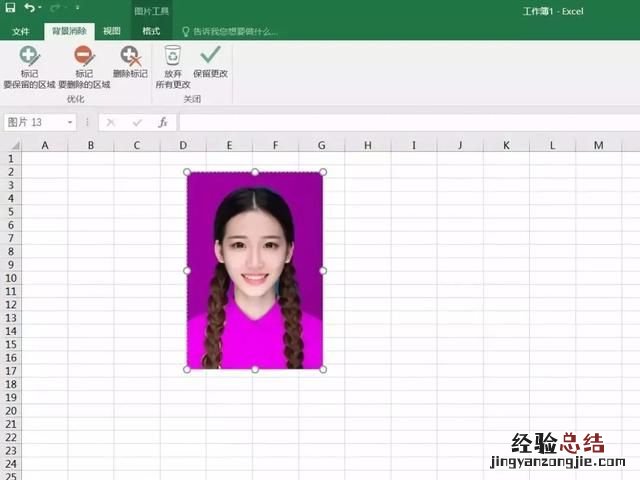Click the formula bar input area
The image size is (640, 480).
tap(400, 122)
